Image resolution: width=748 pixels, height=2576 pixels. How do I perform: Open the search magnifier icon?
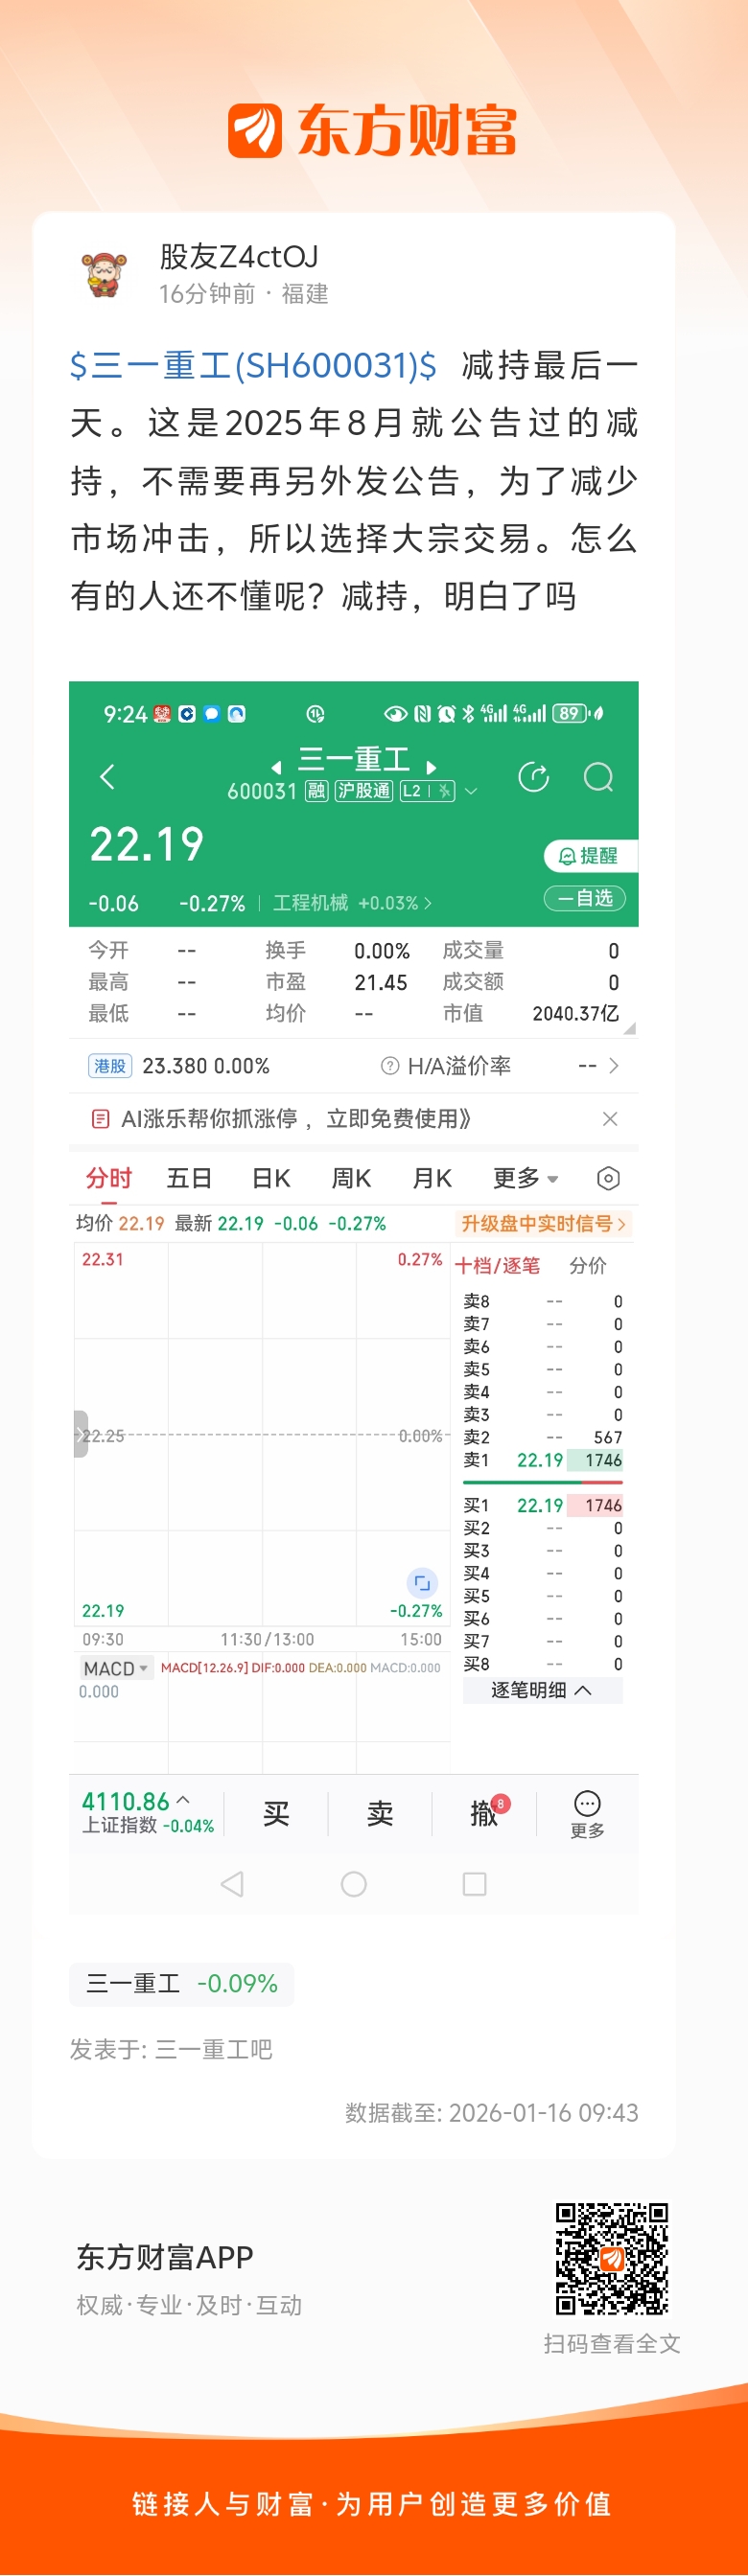click(598, 777)
